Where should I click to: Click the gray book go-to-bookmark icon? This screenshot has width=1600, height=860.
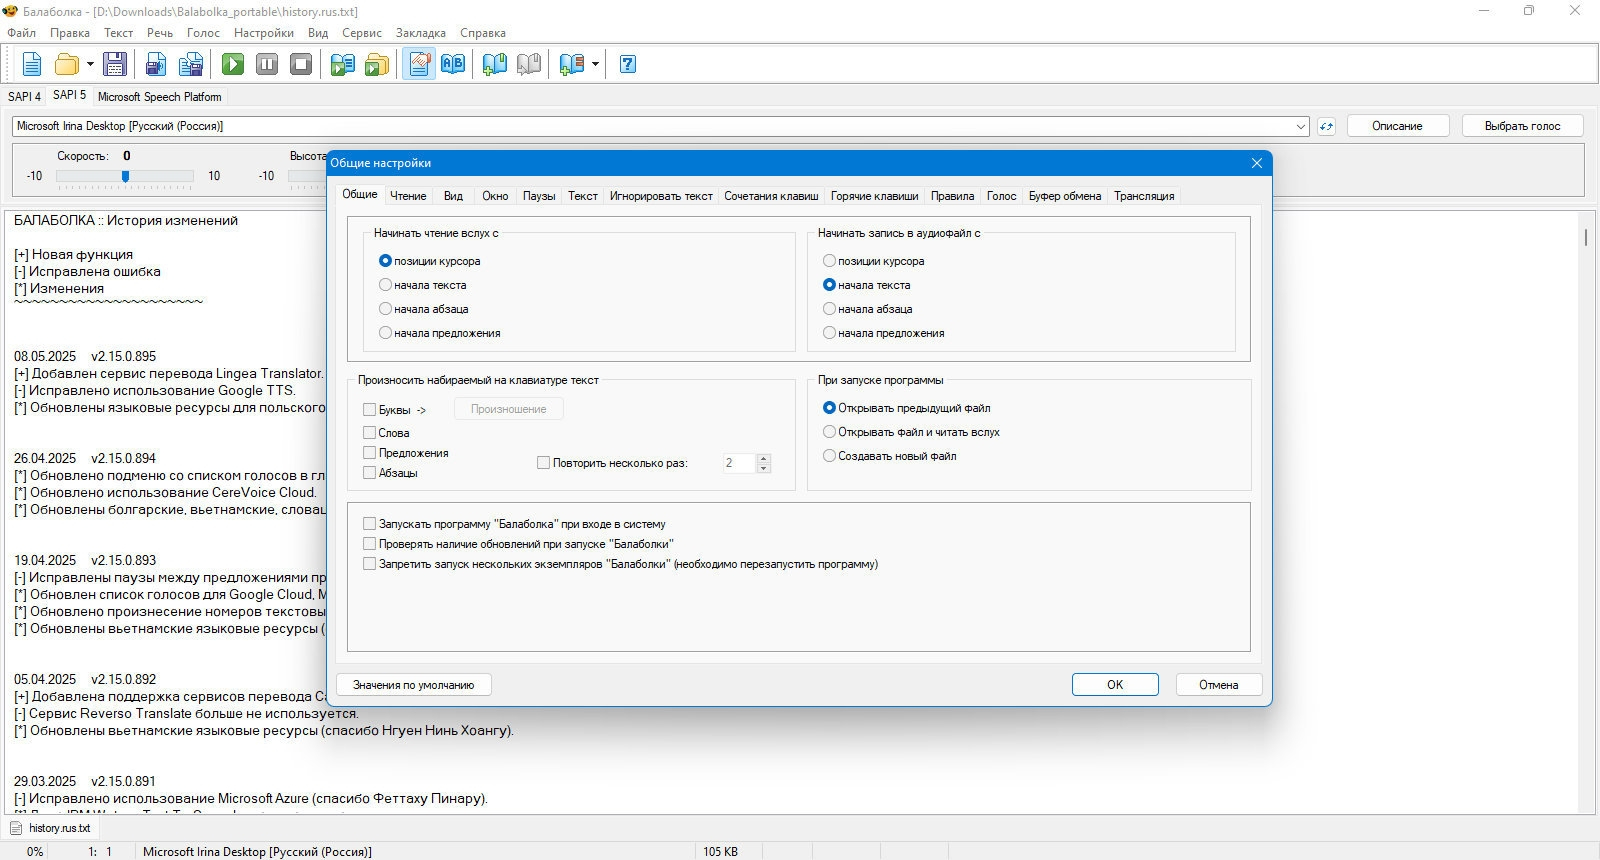click(529, 65)
